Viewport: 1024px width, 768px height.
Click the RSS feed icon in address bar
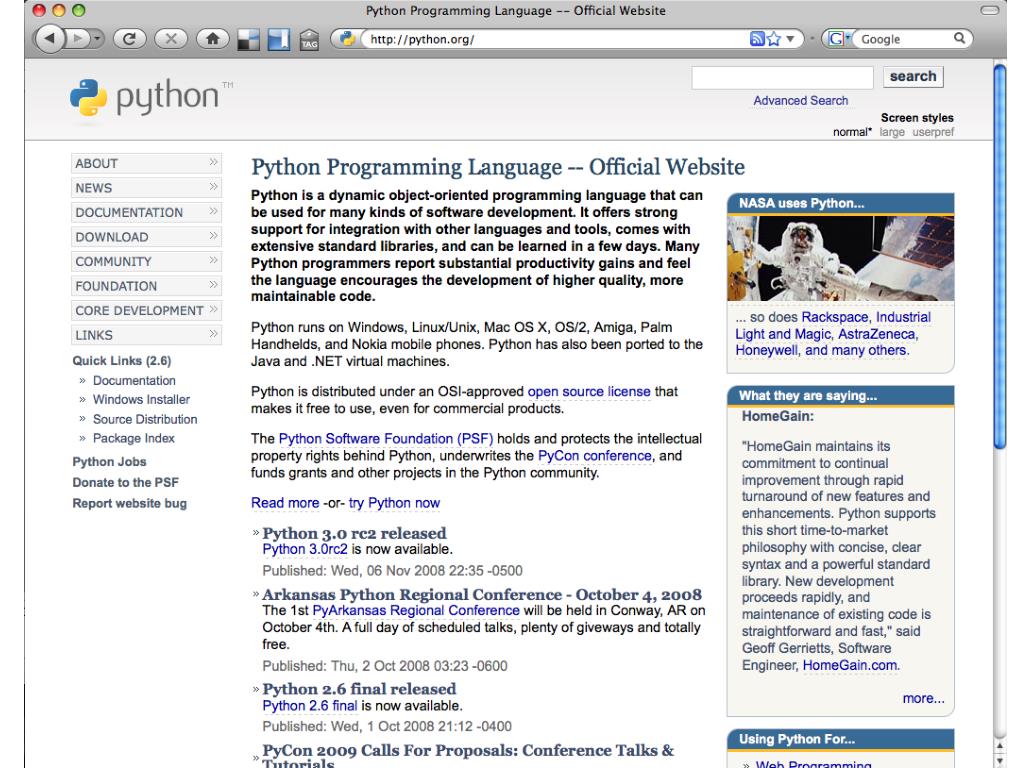point(757,39)
